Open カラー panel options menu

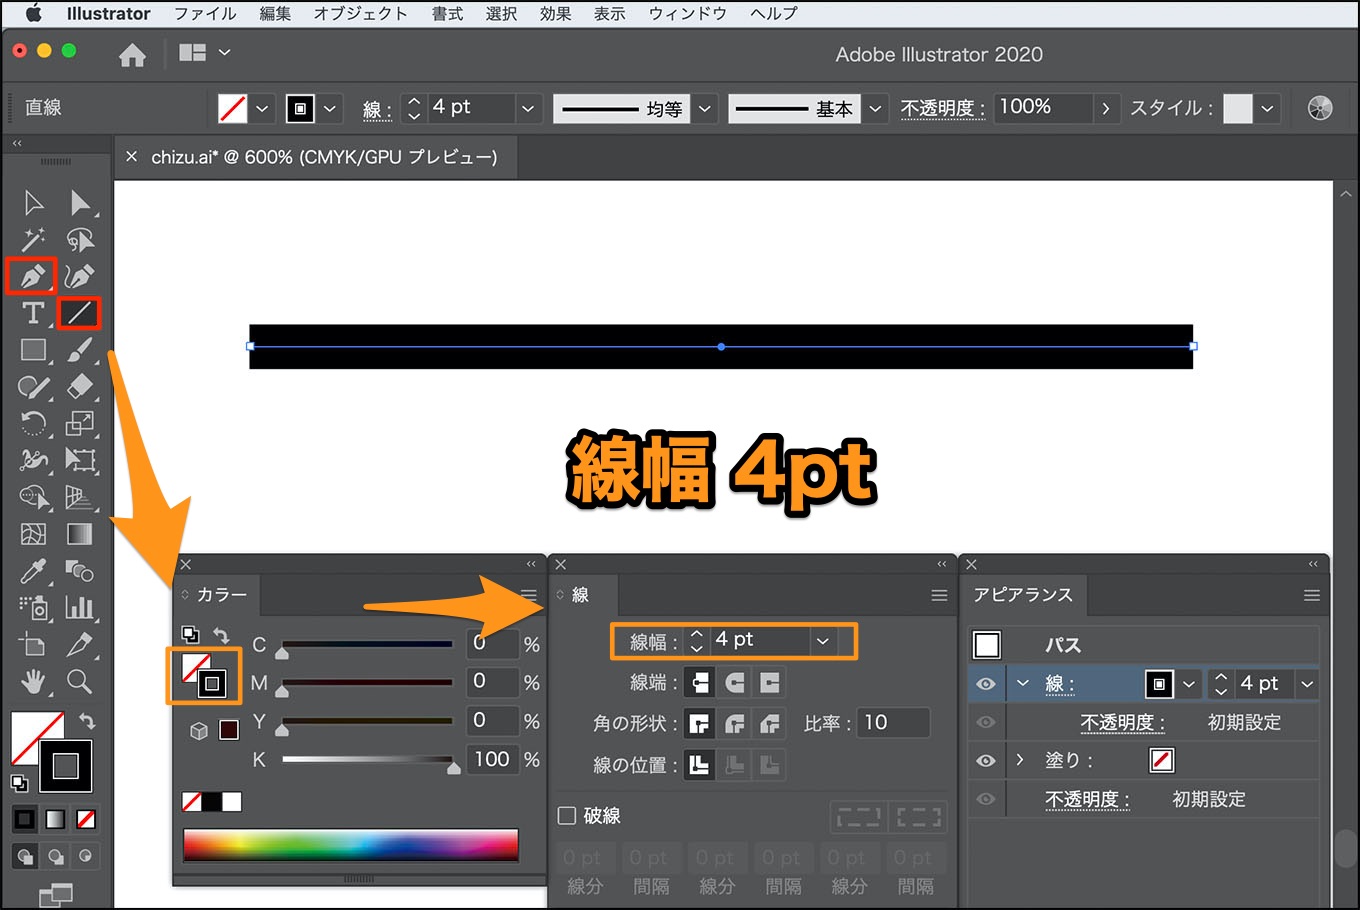pos(529,595)
